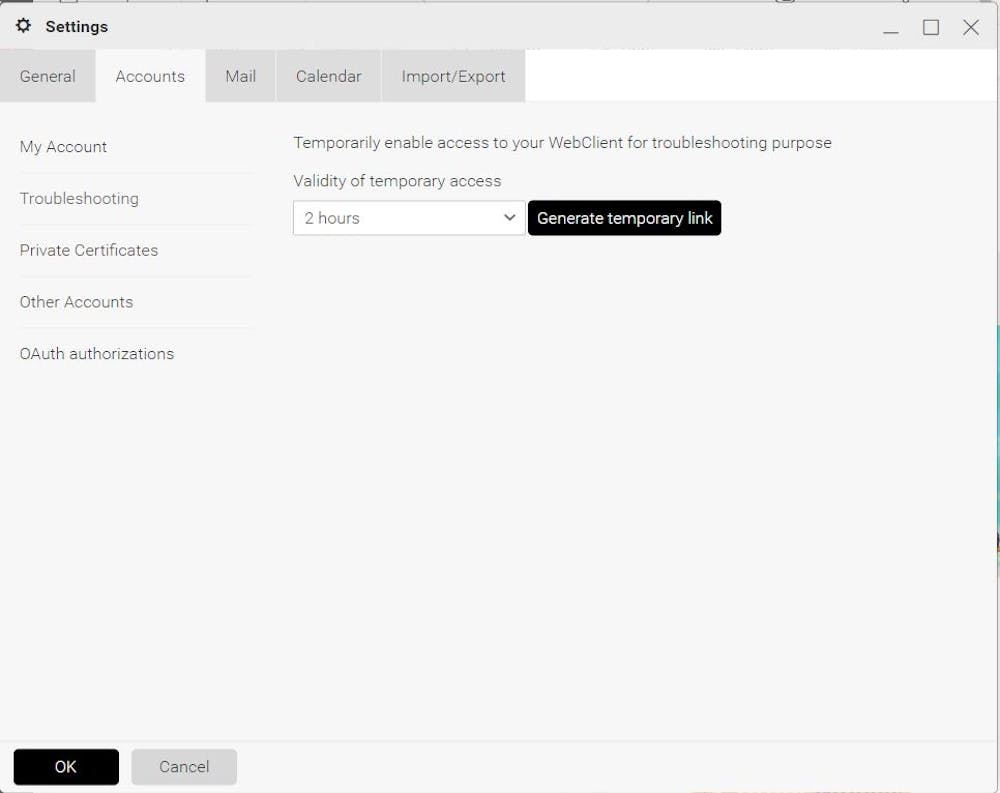Open the Mail settings tab
The height and width of the screenshot is (793, 1000).
tap(240, 76)
